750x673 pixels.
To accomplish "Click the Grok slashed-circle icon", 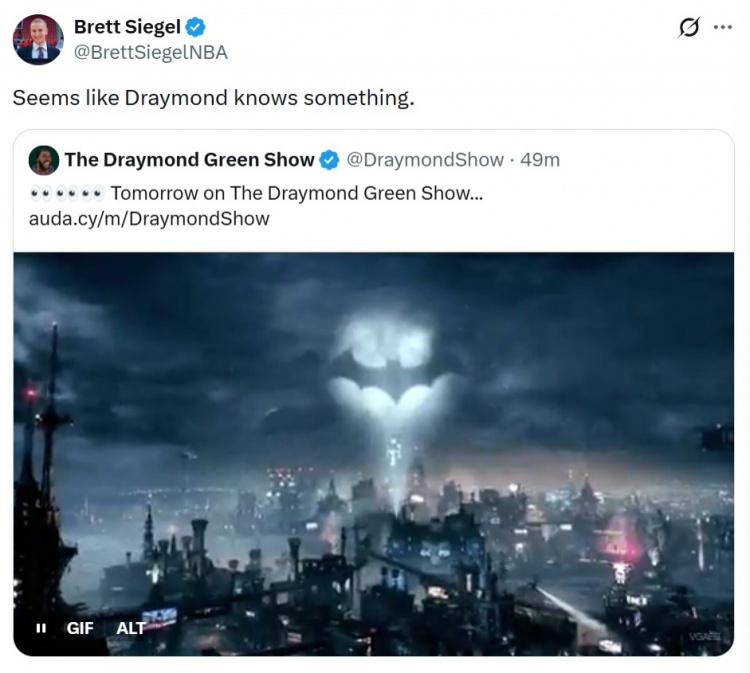I will [689, 27].
